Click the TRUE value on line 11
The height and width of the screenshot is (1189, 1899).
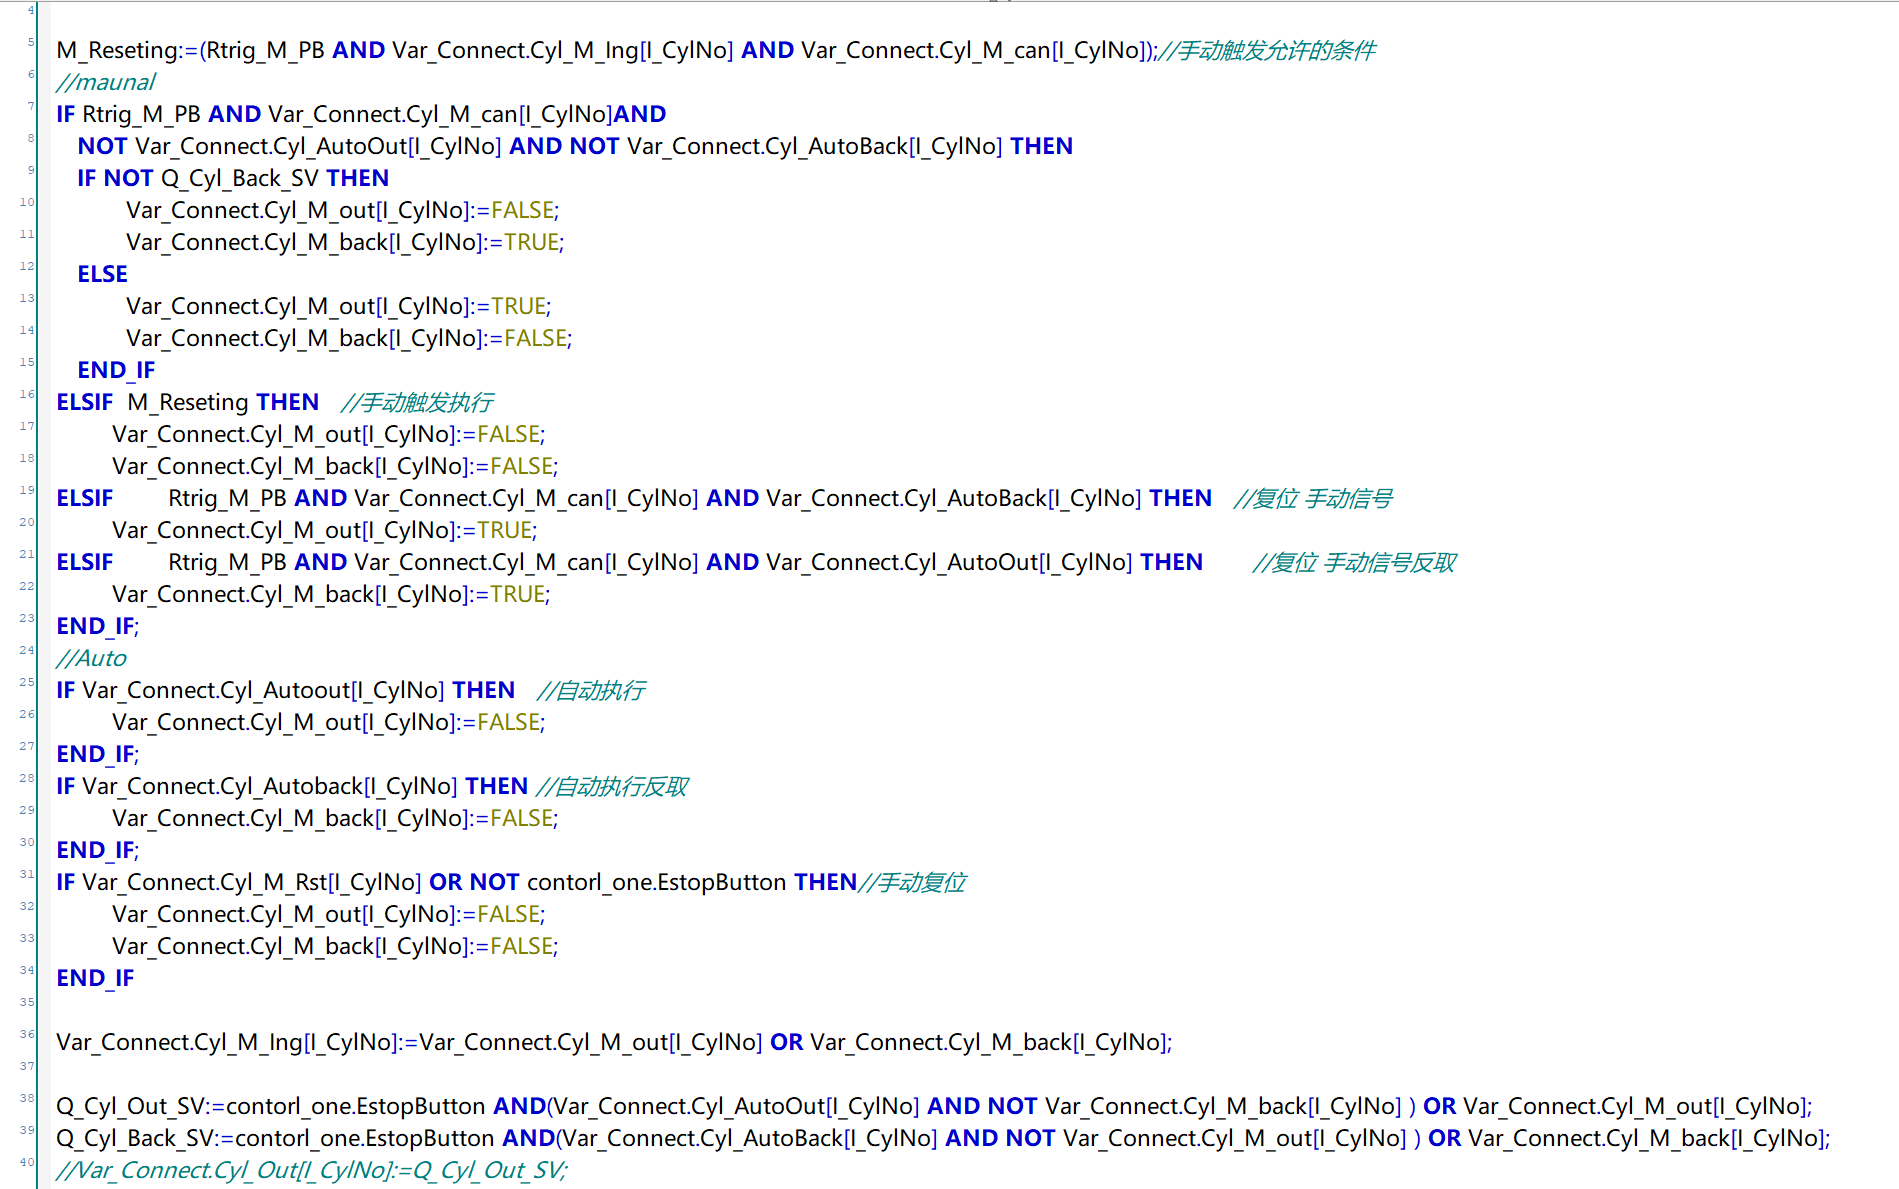(x=531, y=242)
